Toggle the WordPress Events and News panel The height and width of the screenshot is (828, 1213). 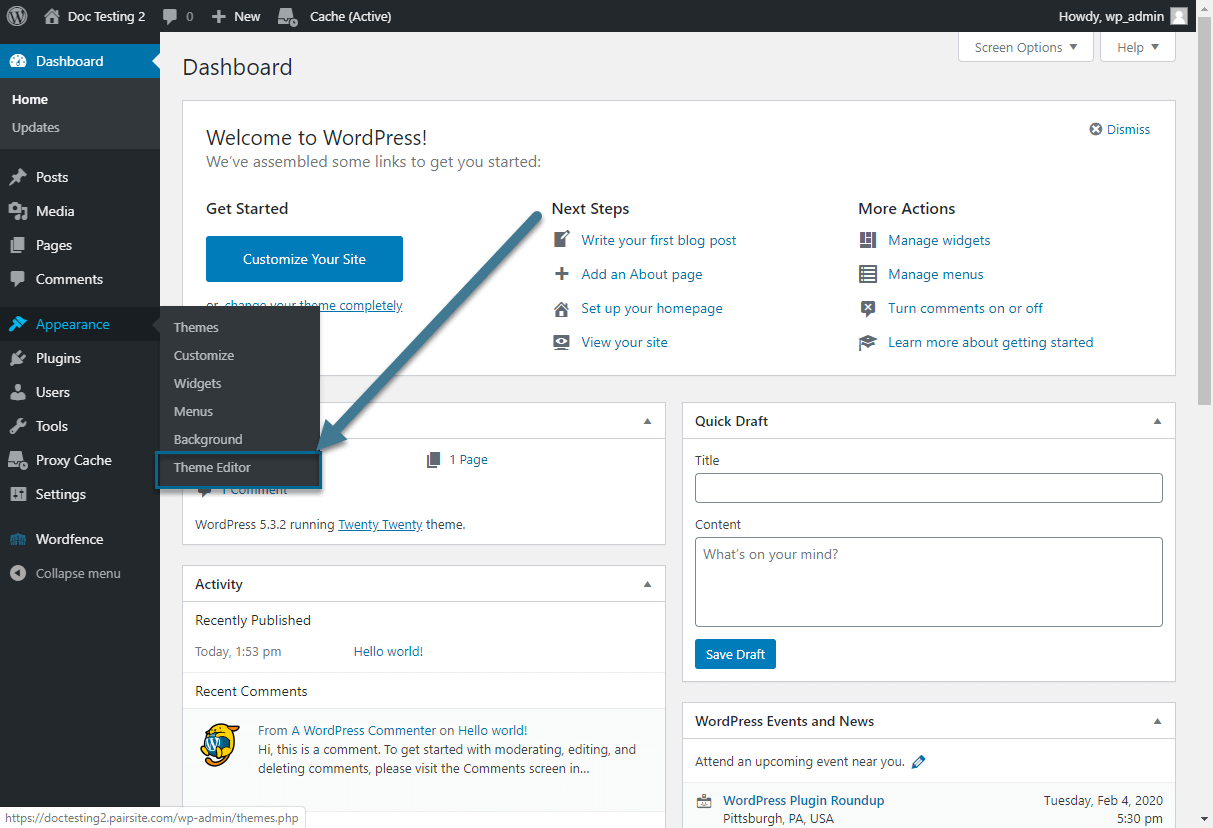pyautogui.click(x=1157, y=721)
